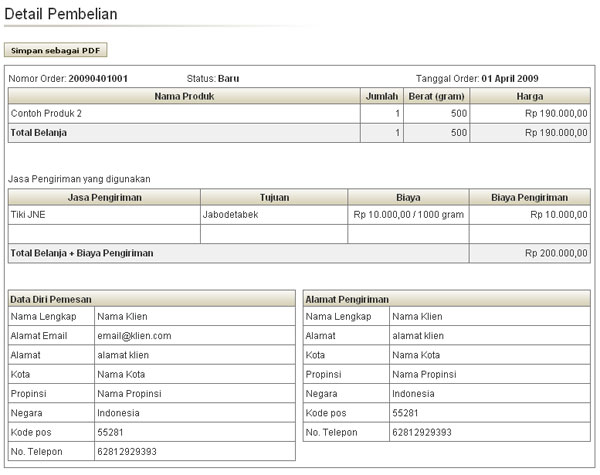Viewport: 600px width, 475px height.
Task: Click the Harga column header
Action: coord(530,97)
